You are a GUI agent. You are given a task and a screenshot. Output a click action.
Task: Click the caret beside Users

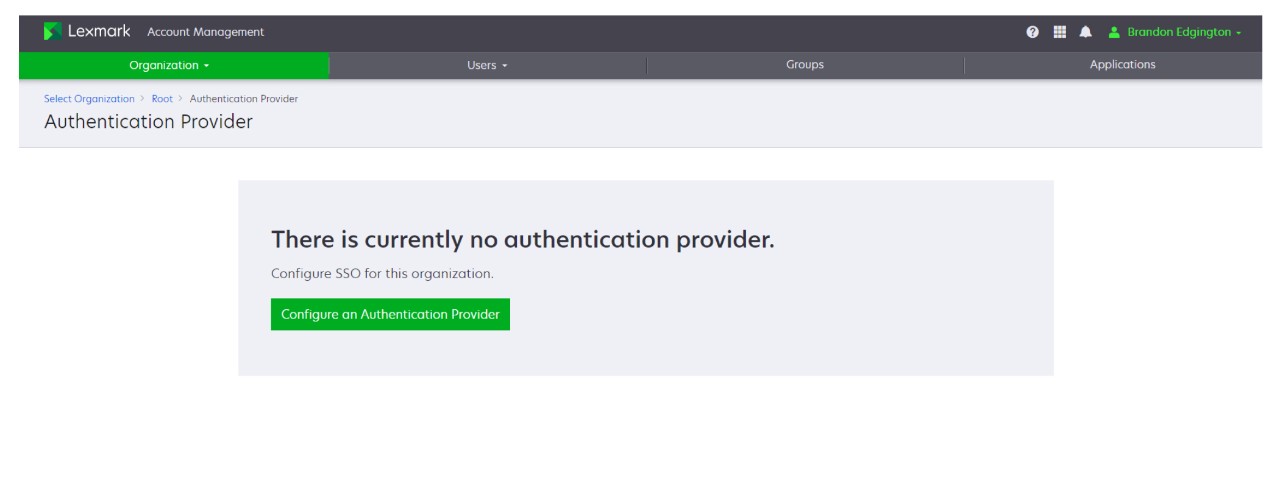point(505,66)
